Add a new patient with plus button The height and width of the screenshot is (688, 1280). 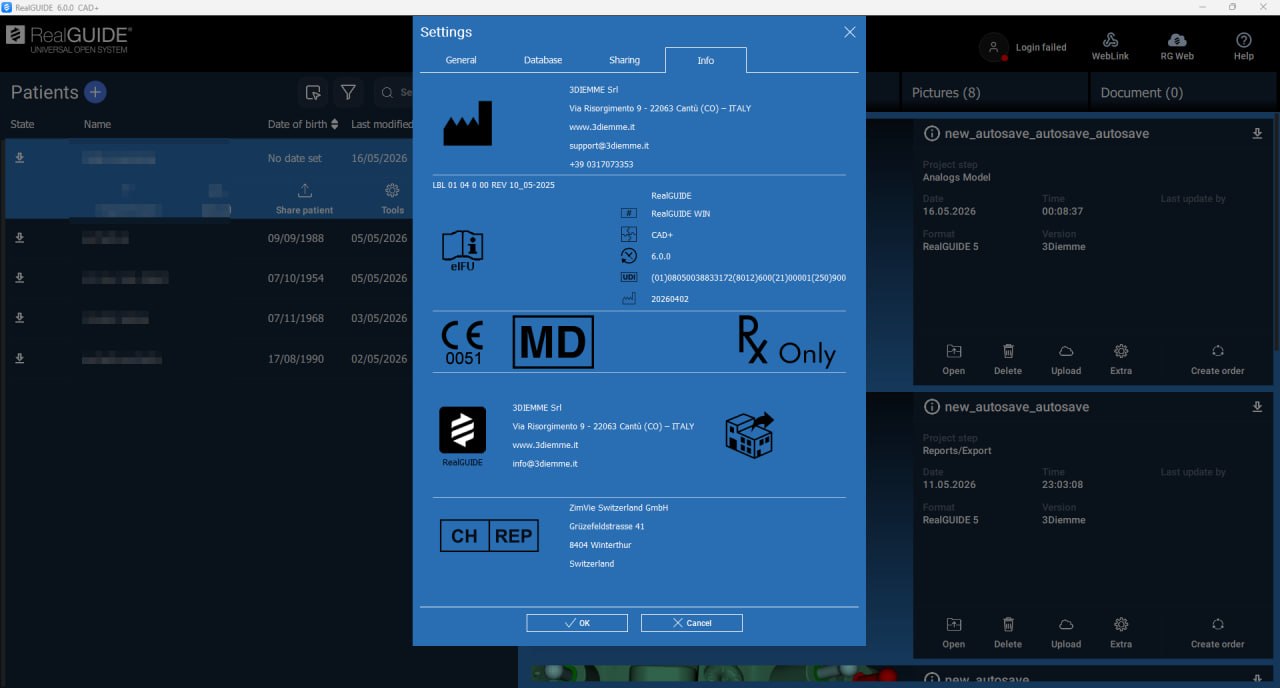coord(95,92)
